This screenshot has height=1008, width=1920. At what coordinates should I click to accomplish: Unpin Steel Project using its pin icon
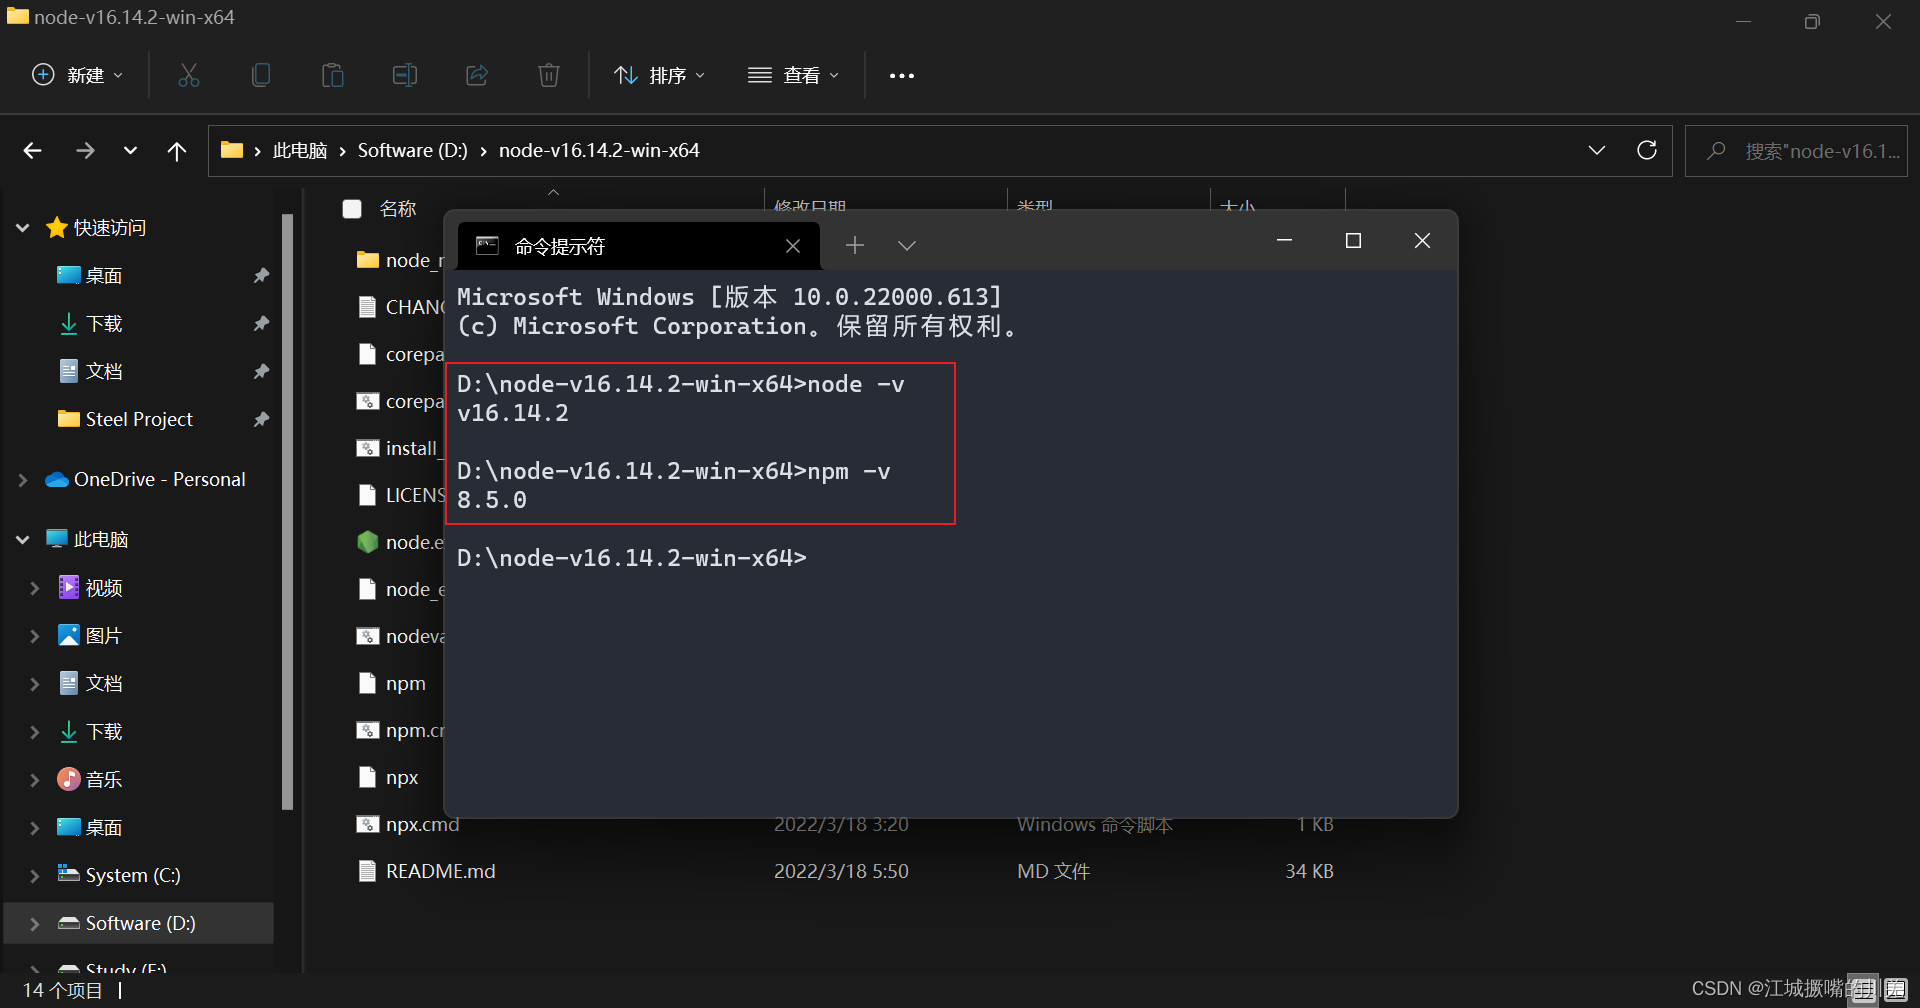261,420
